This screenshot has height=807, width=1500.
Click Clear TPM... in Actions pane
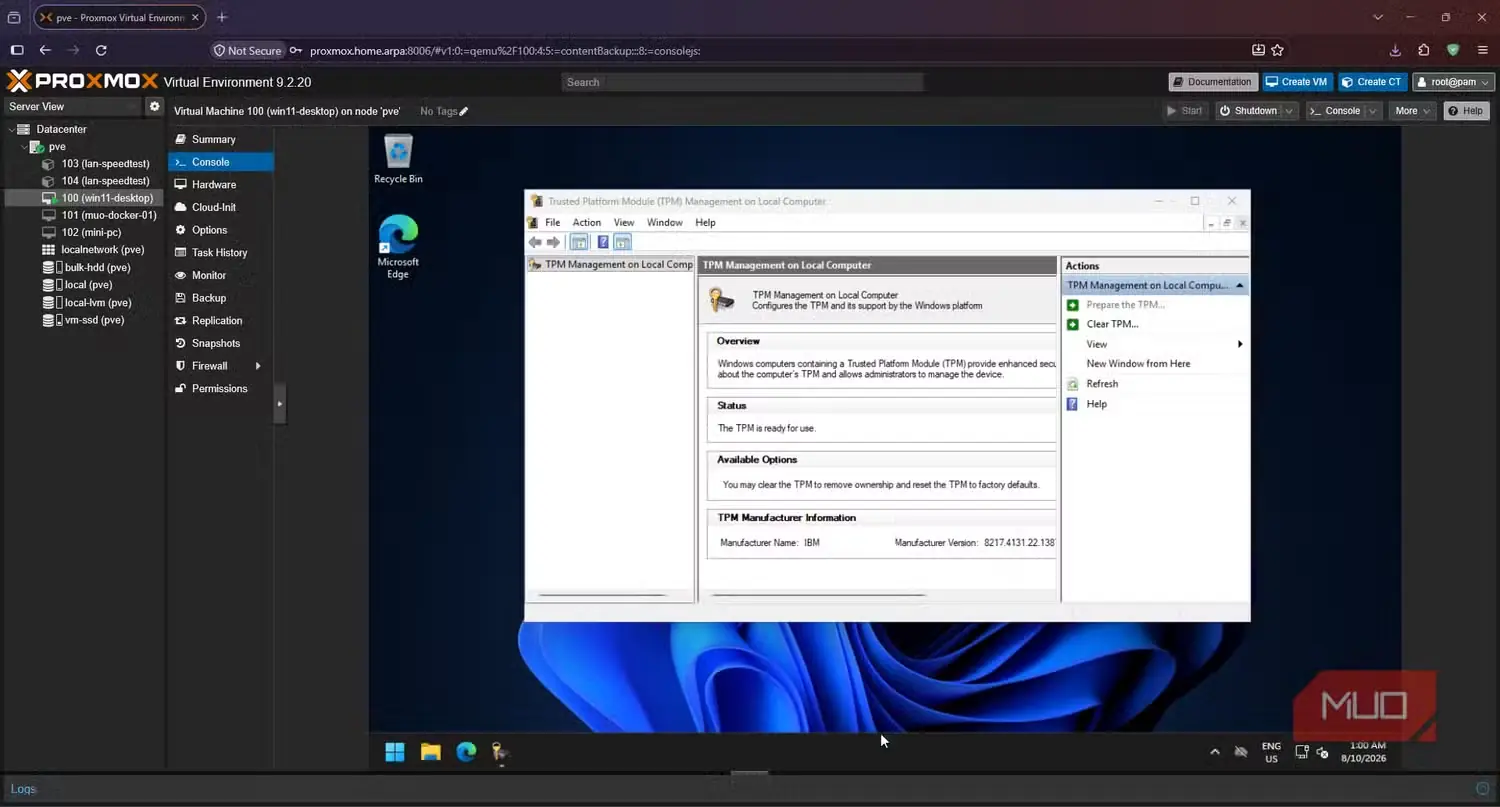pos(1112,324)
